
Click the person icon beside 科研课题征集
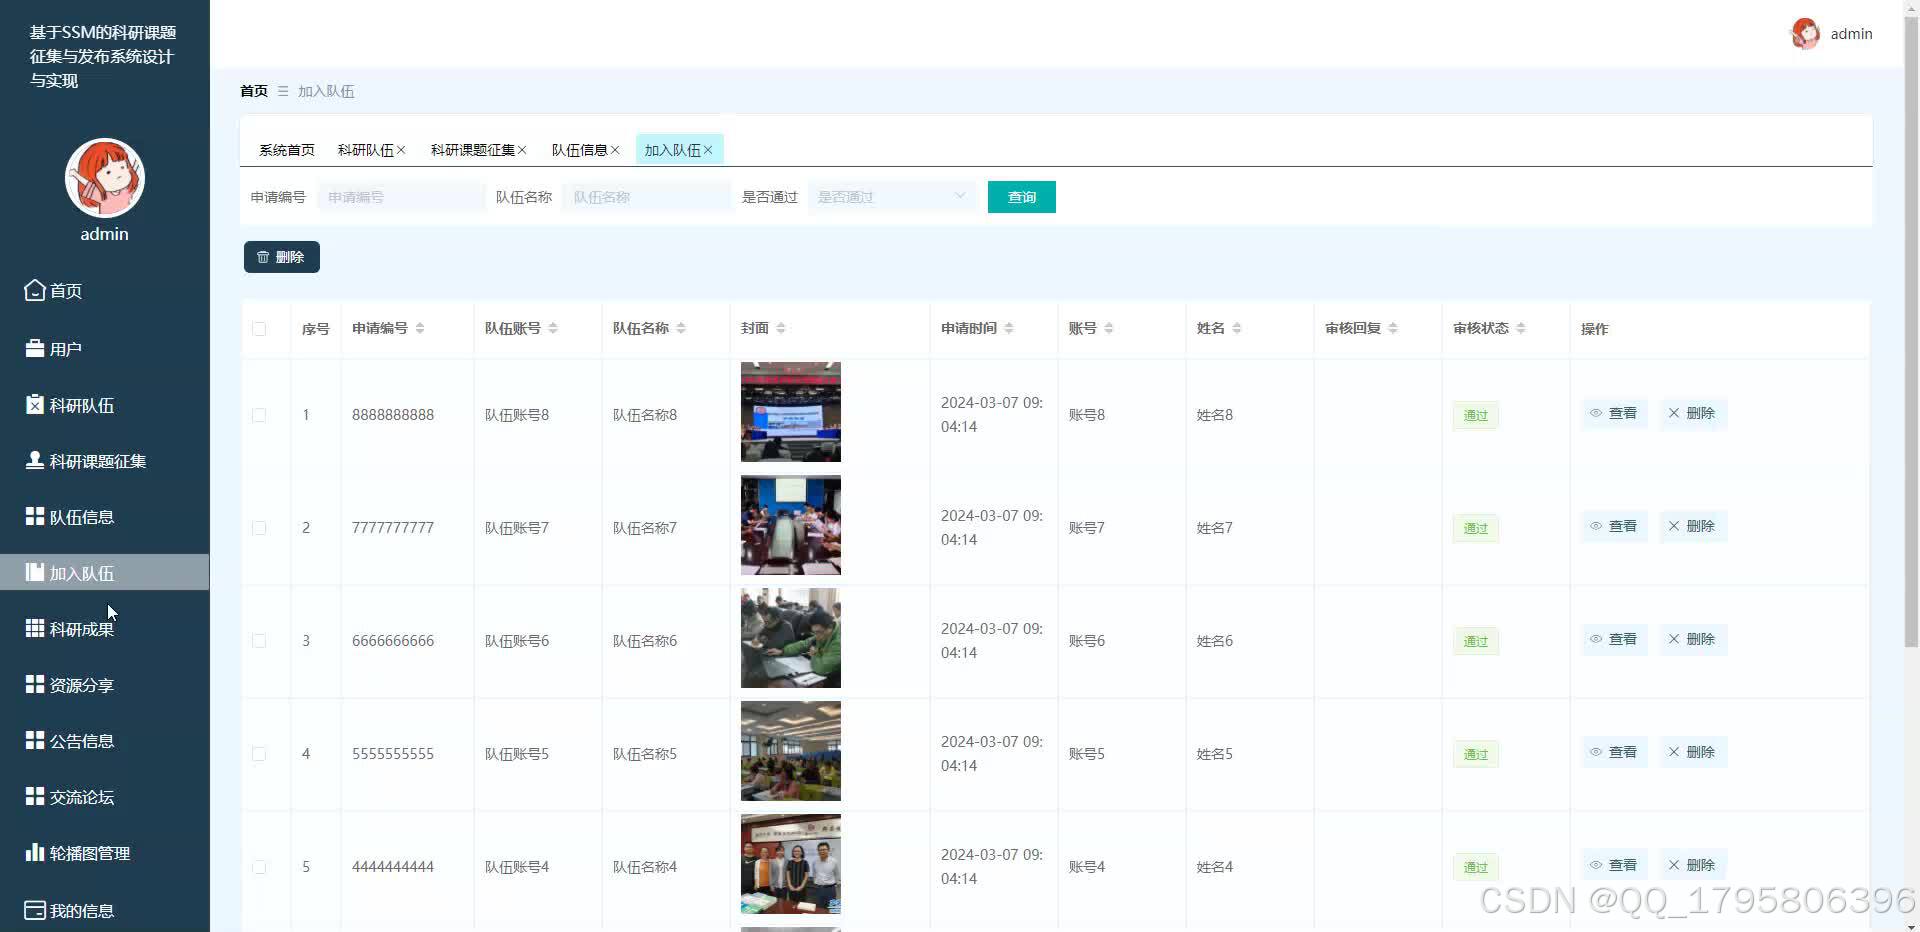[x=35, y=460]
